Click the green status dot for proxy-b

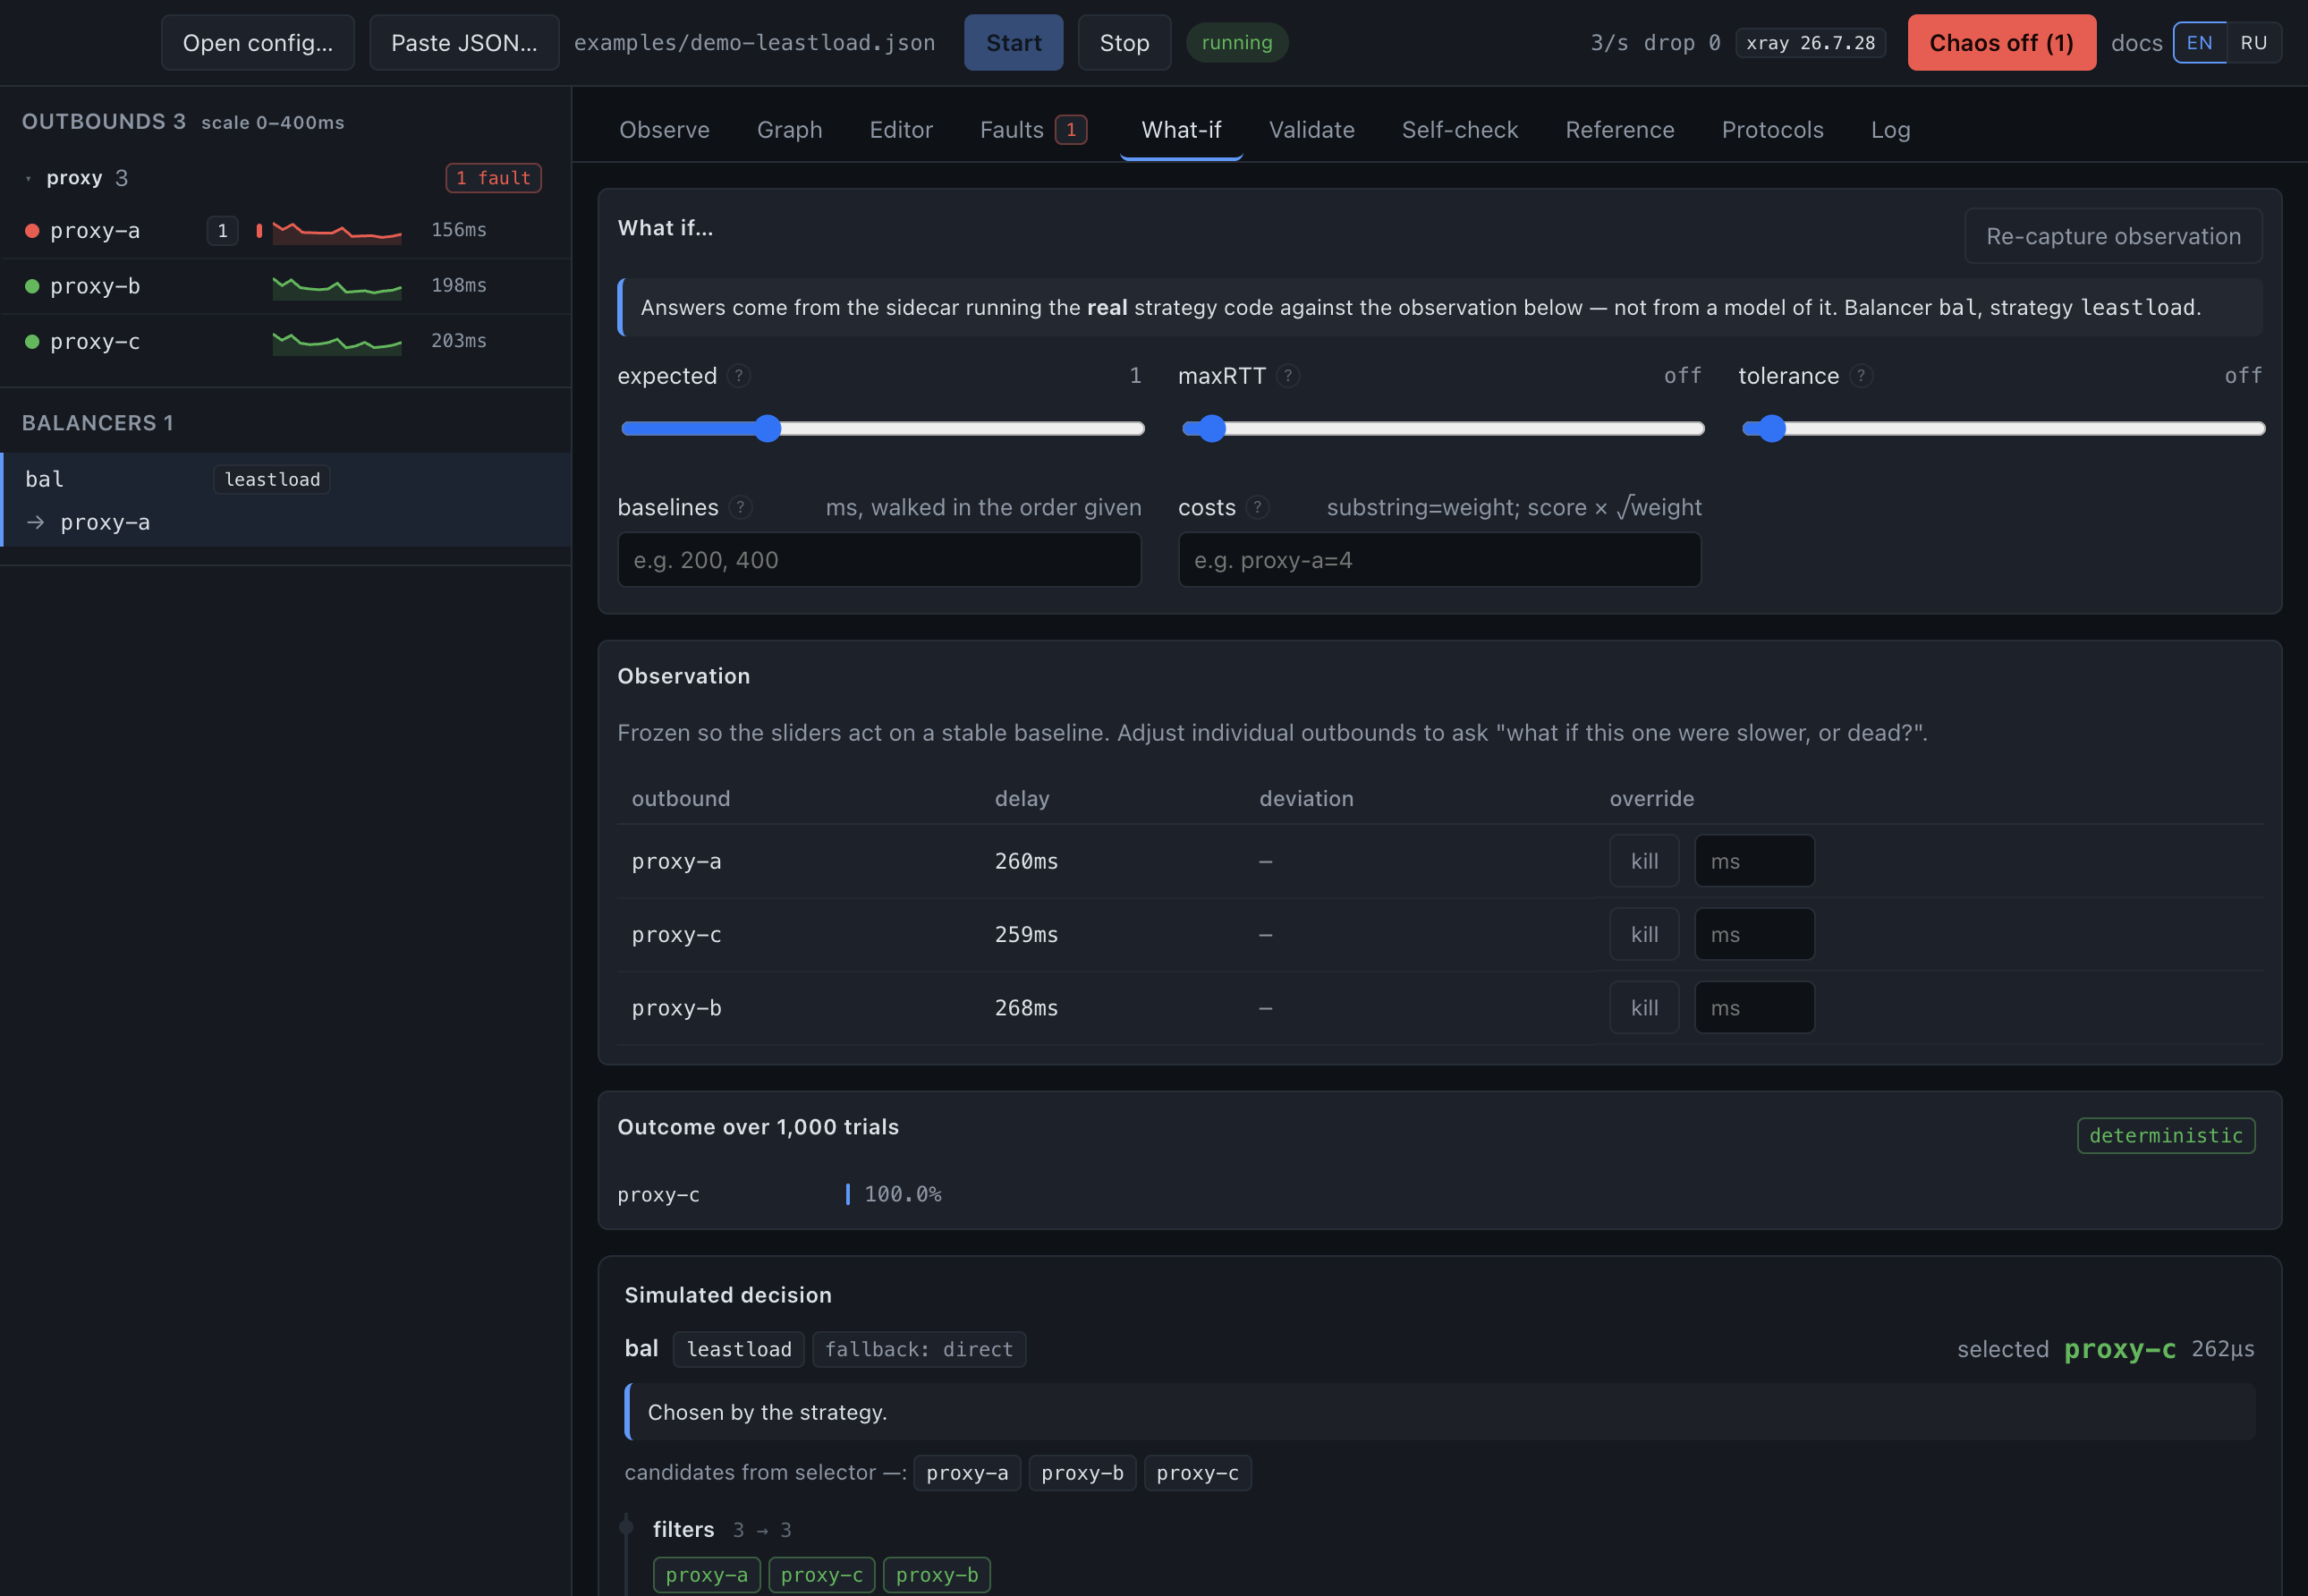[x=32, y=287]
